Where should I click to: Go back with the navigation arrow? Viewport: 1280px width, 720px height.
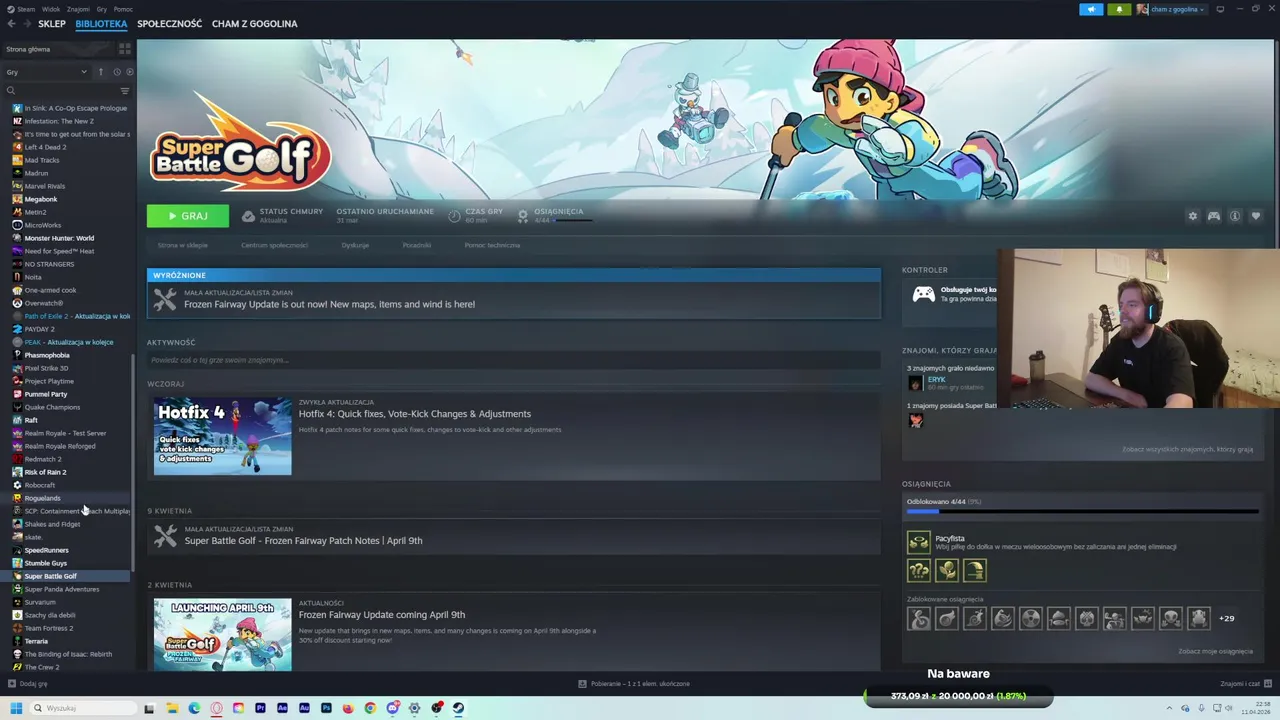(x=11, y=24)
